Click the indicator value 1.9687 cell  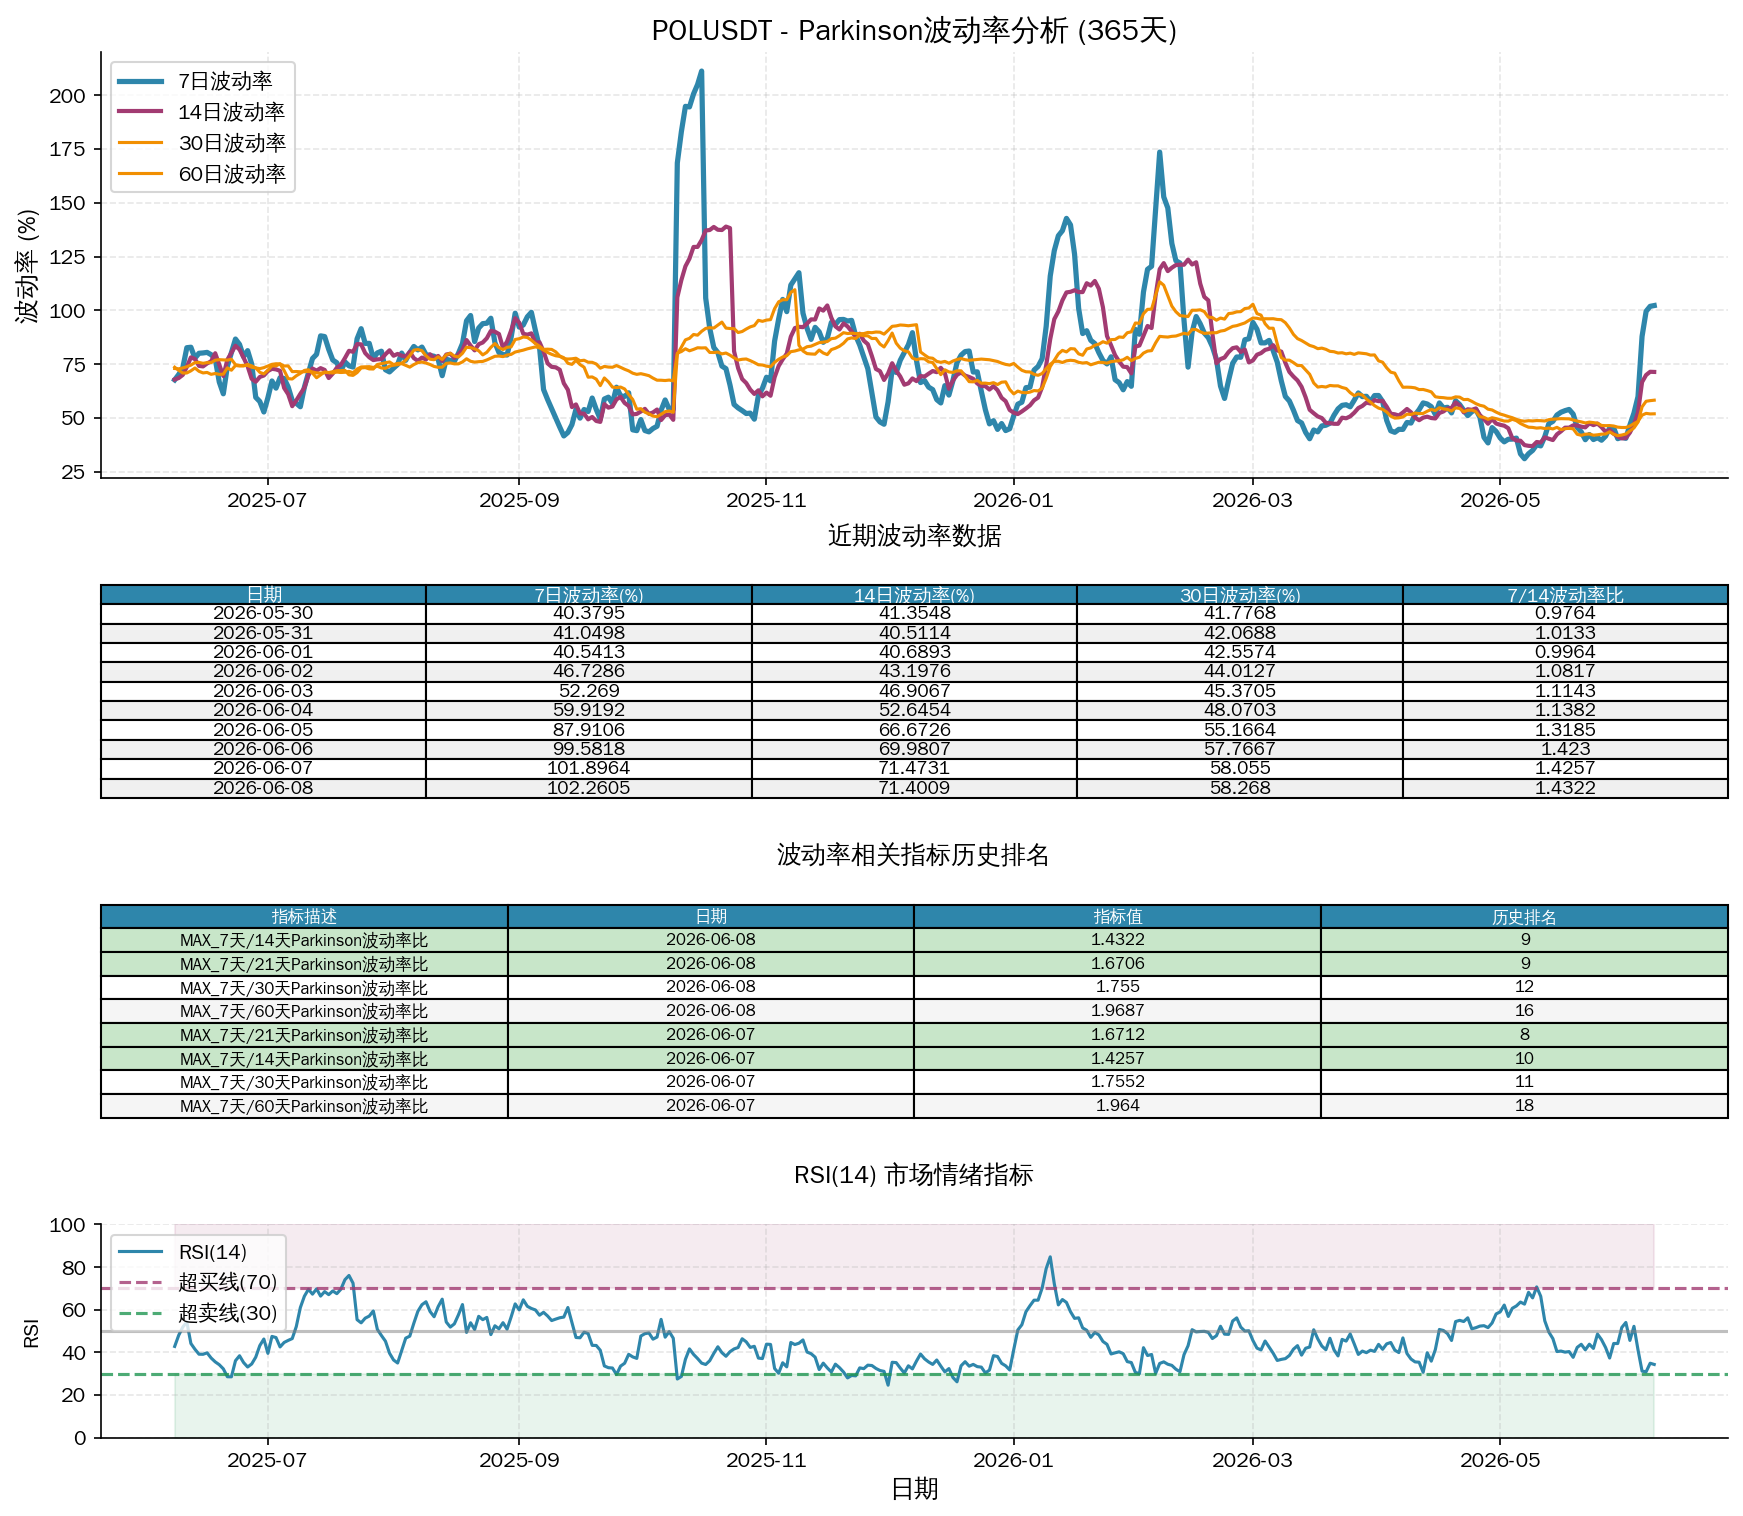(1117, 1011)
